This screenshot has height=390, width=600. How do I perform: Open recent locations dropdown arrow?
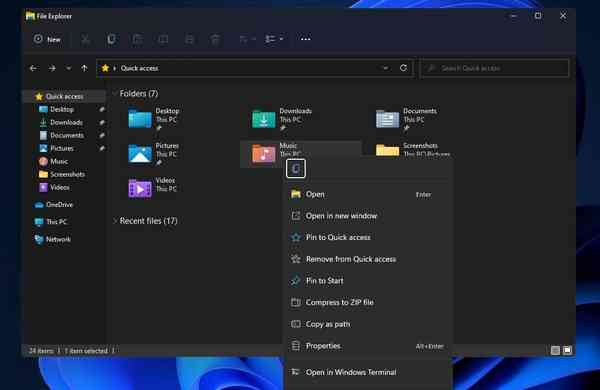coord(68,68)
